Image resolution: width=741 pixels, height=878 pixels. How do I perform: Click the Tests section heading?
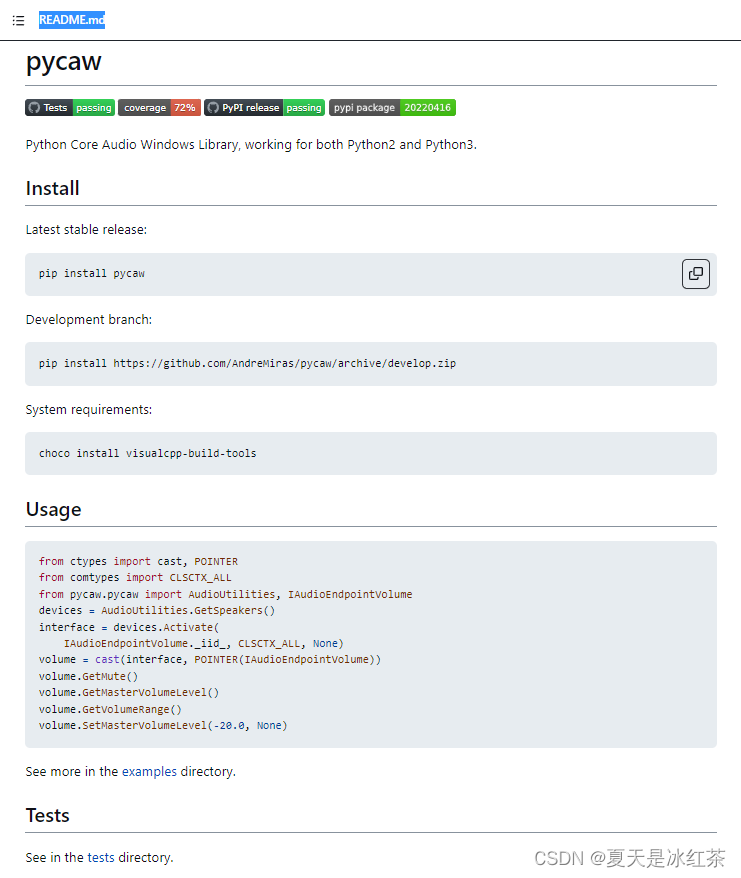point(48,815)
